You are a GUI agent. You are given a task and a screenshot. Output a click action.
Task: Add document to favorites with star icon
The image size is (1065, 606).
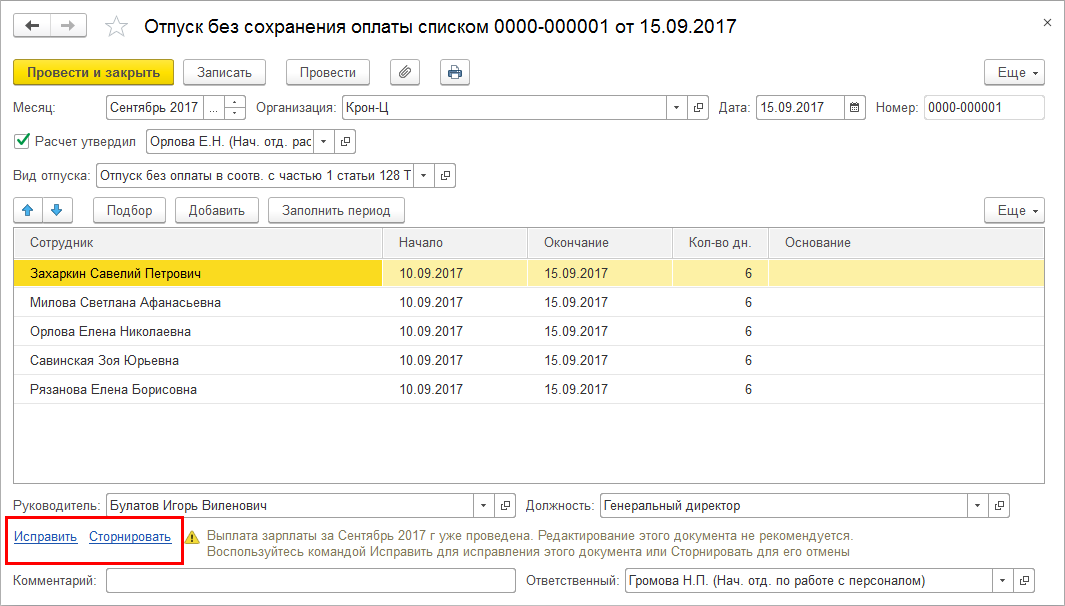coord(116,26)
